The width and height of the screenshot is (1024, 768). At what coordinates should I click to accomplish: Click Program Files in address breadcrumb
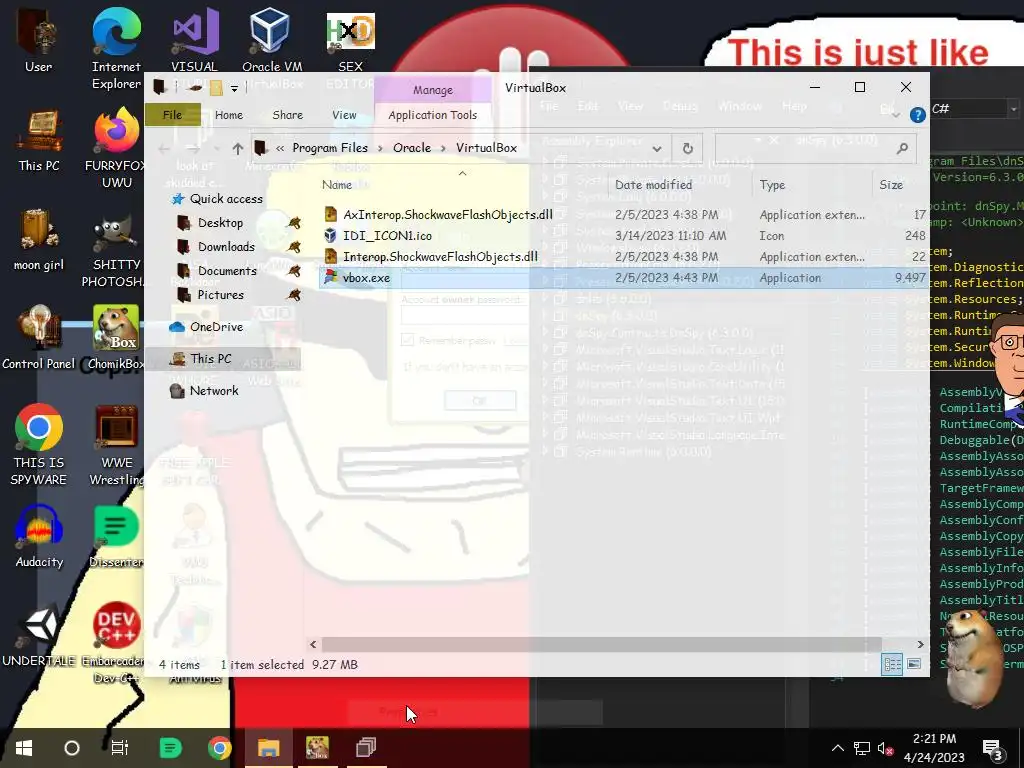click(x=330, y=148)
